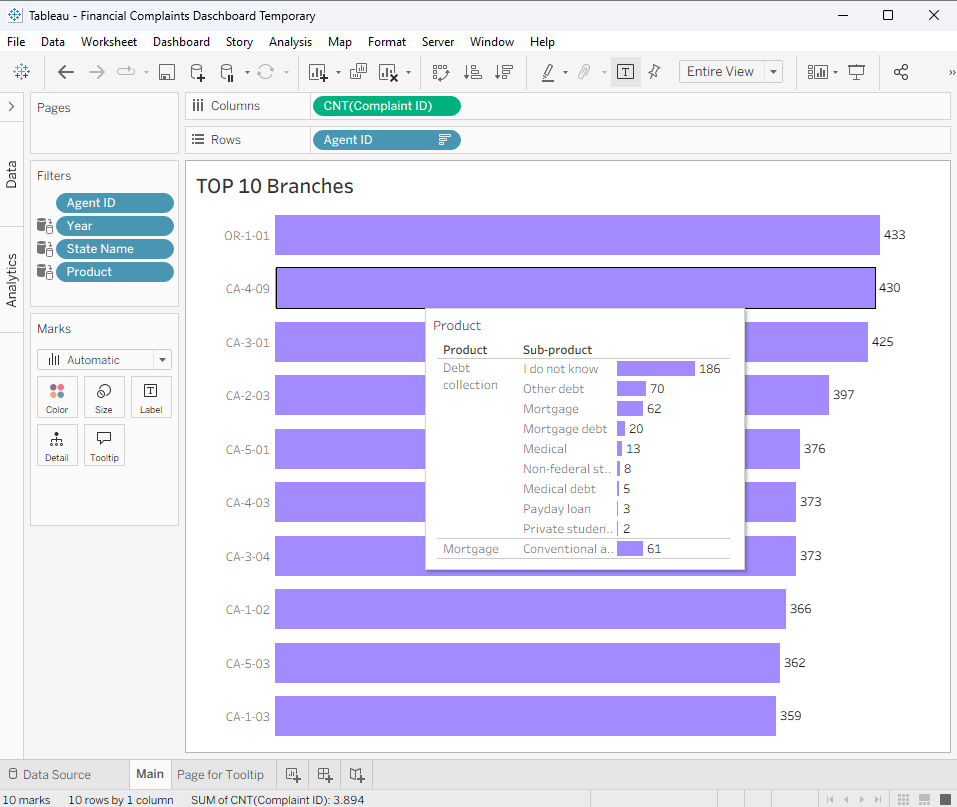Open the Color mark card
Screen dimensions: 957x807
pyautogui.click(x=57, y=397)
